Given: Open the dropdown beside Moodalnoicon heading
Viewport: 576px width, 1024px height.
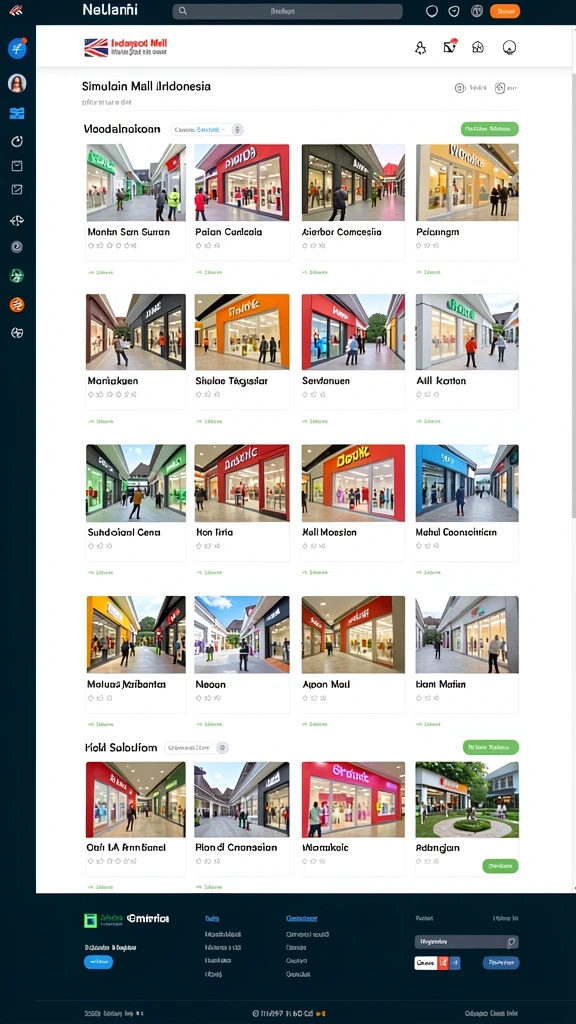Looking at the screenshot, I should (x=200, y=129).
